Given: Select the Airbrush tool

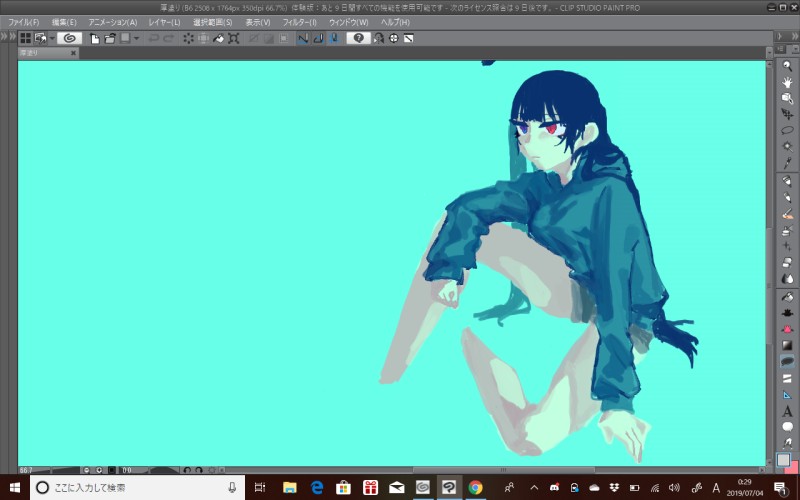Looking at the screenshot, I should coord(787,230).
